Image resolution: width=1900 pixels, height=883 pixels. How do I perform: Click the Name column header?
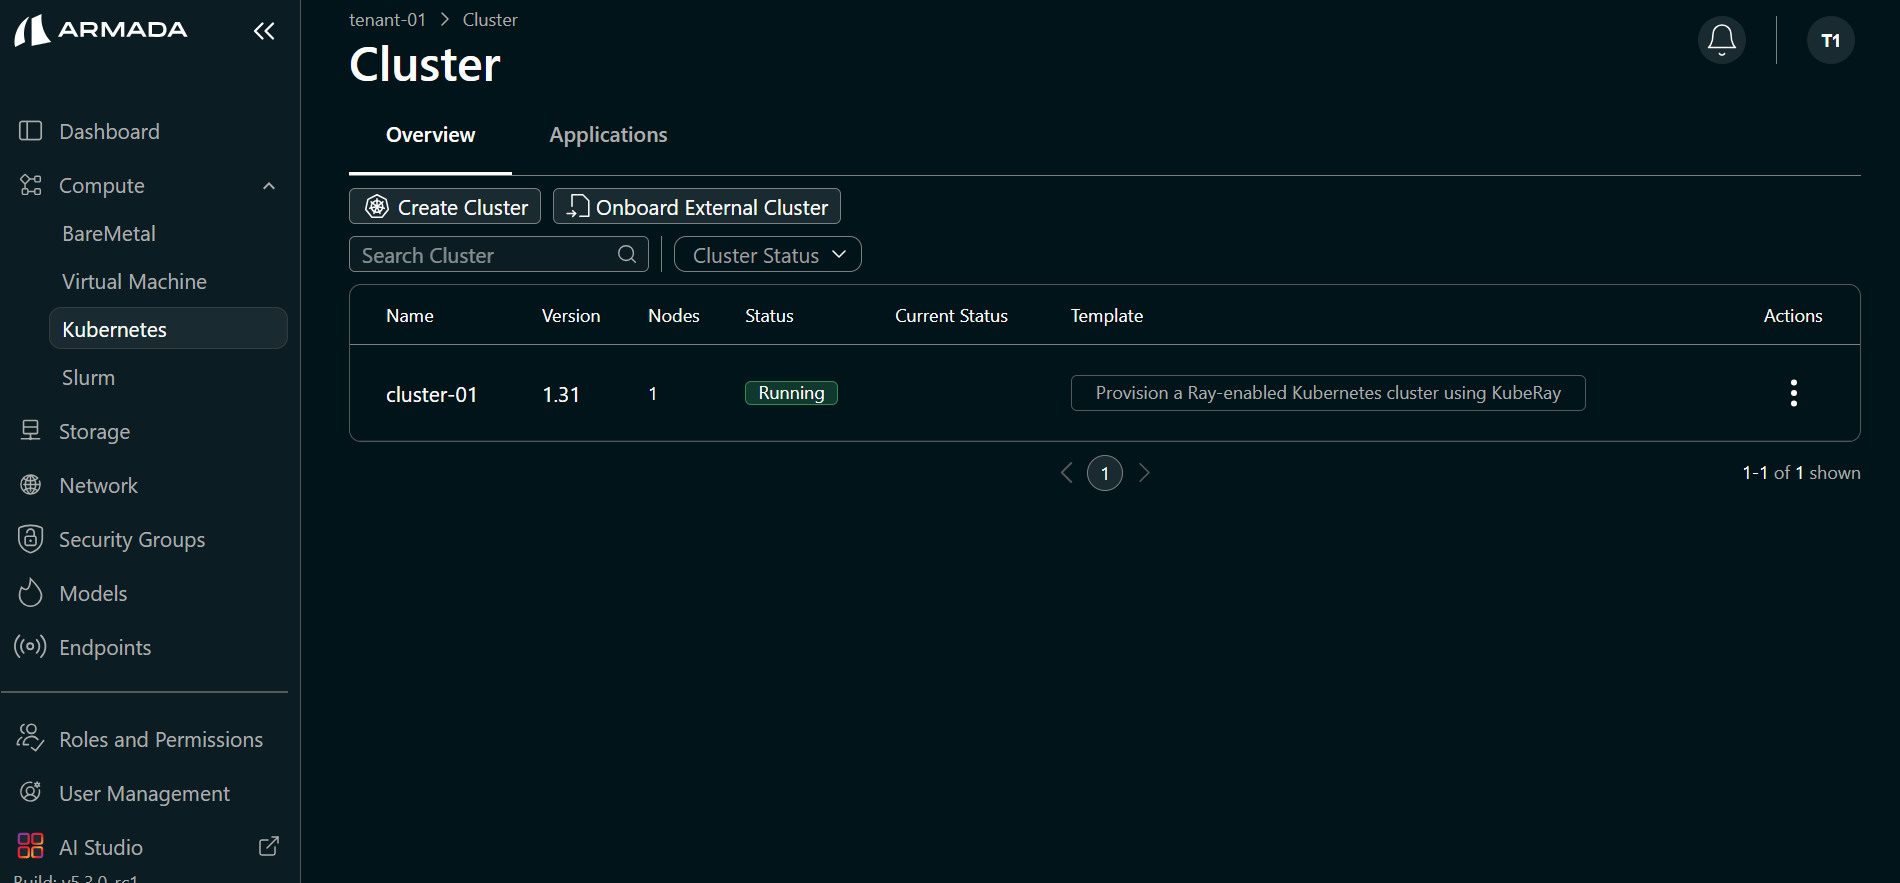[410, 315]
